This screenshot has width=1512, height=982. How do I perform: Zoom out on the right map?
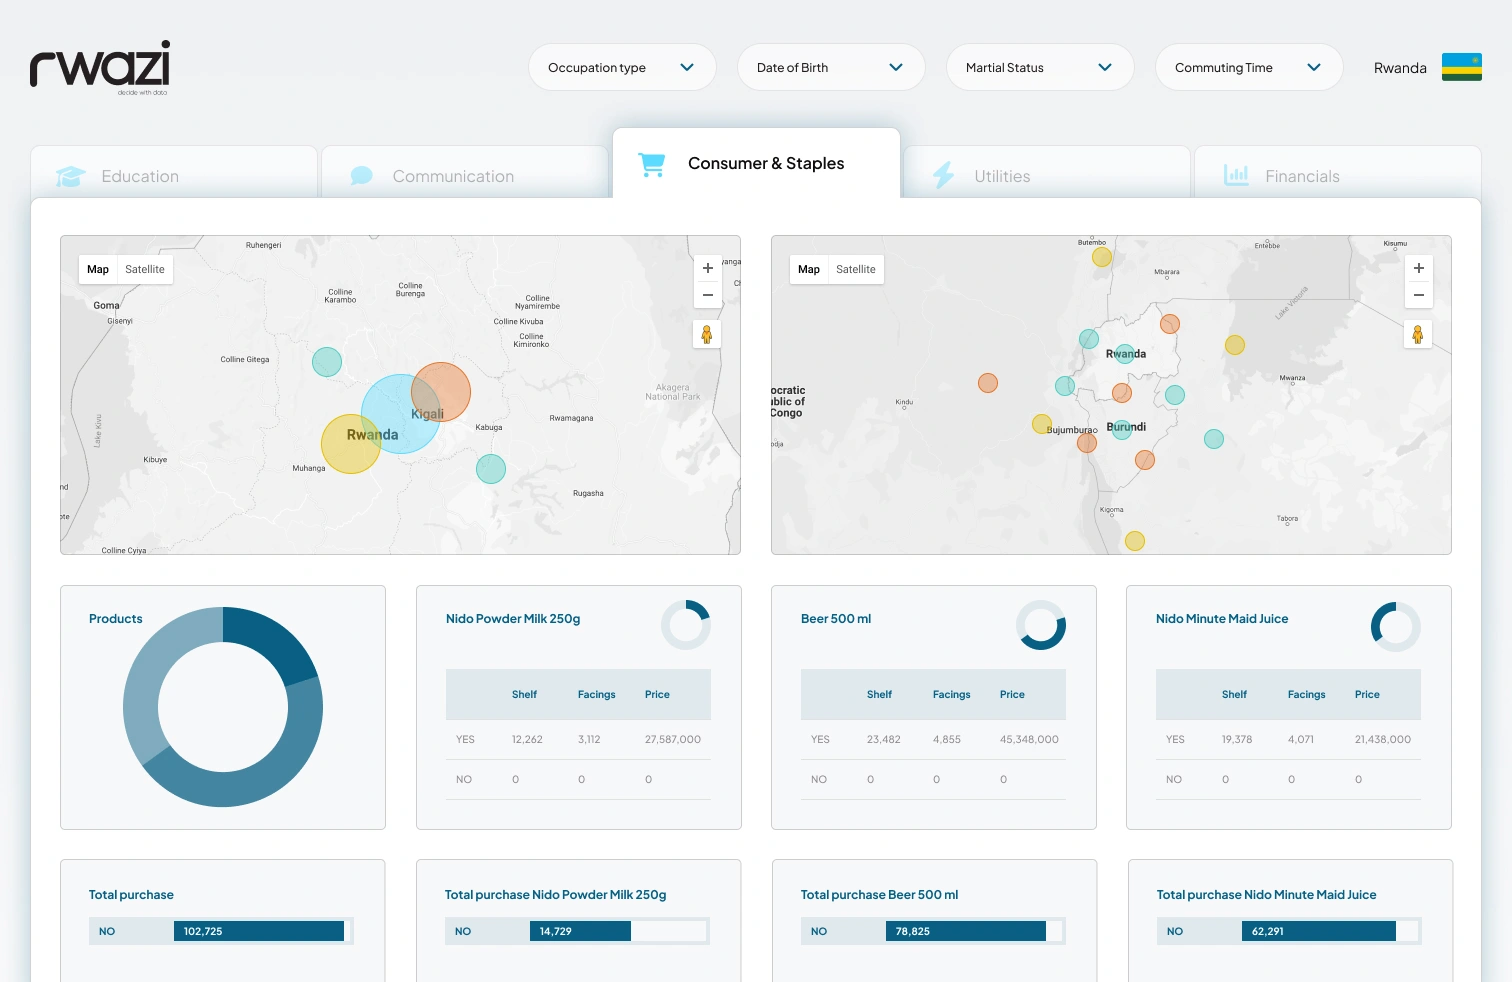tap(1418, 295)
